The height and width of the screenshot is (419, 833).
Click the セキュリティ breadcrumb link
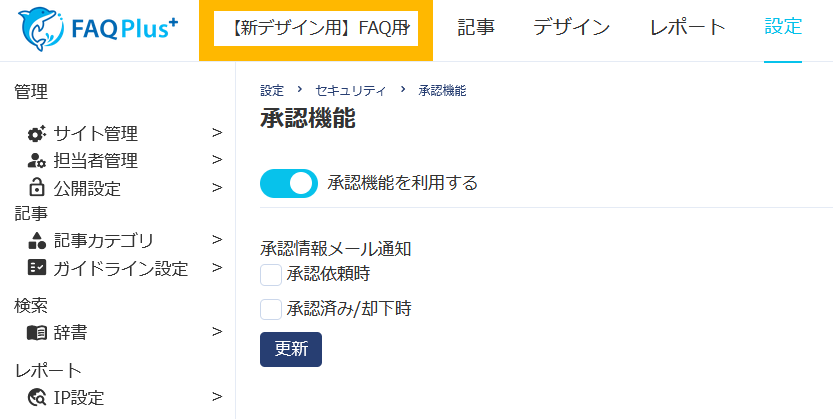pyautogui.click(x=350, y=90)
